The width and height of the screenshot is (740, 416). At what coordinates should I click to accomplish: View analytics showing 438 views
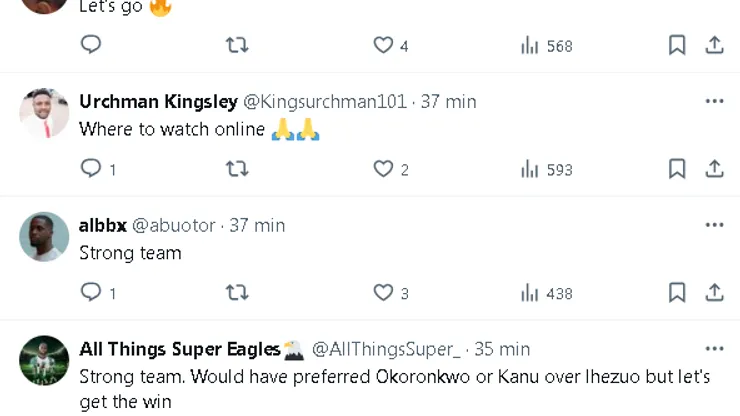pyautogui.click(x=546, y=293)
